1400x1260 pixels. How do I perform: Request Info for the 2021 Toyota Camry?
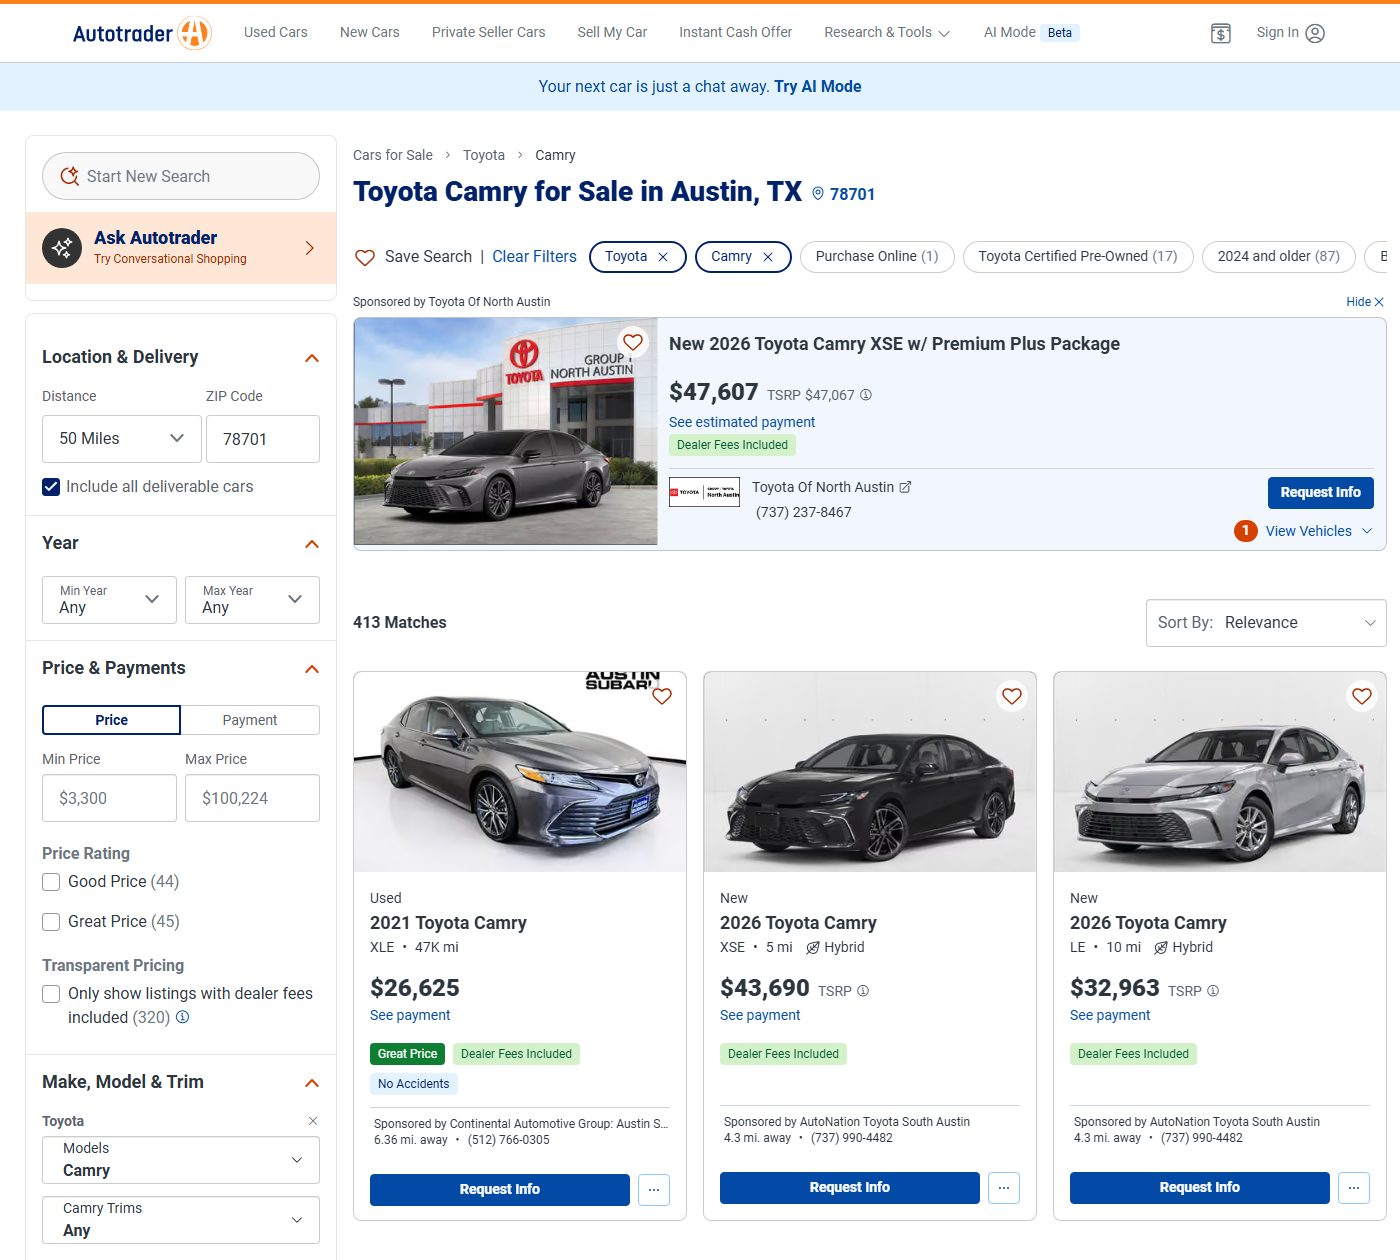pos(500,1190)
